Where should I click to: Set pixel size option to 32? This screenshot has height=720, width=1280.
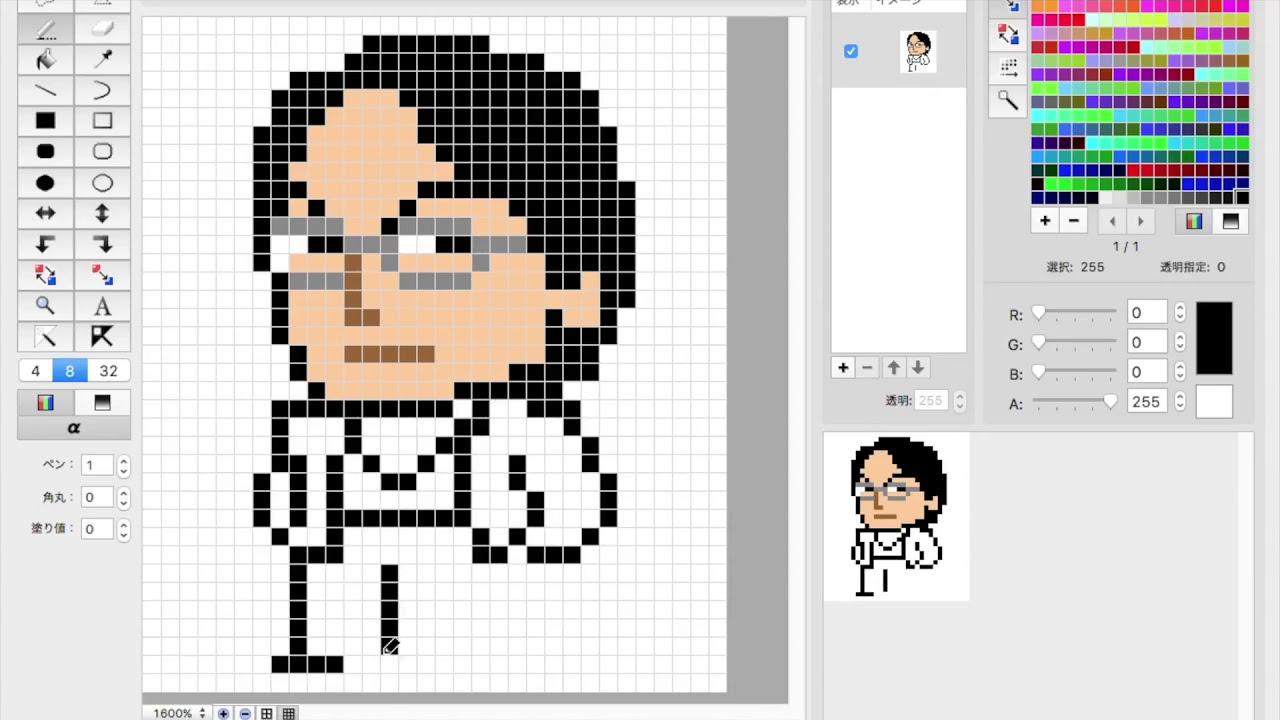coord(108,371)
